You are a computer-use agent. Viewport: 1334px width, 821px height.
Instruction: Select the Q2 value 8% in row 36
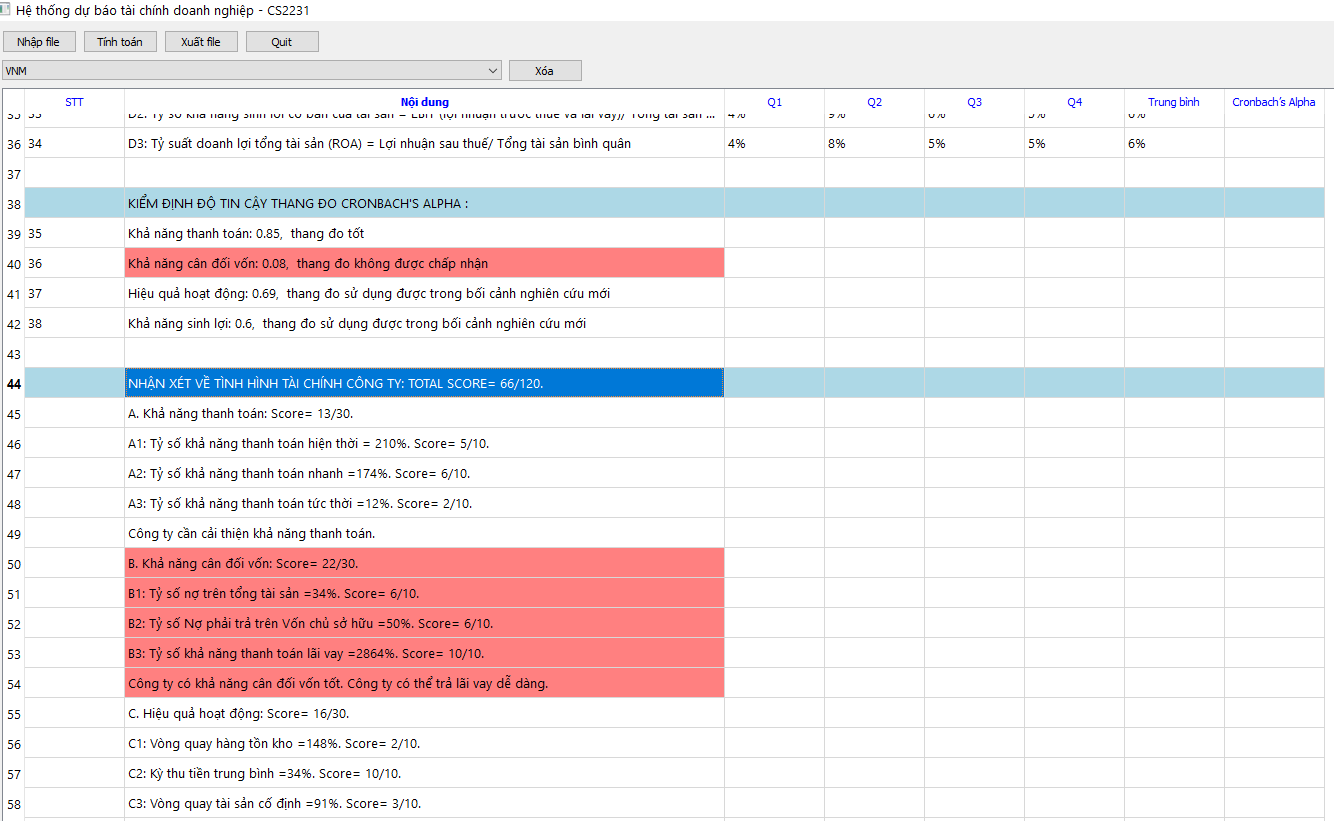[875, 143]
